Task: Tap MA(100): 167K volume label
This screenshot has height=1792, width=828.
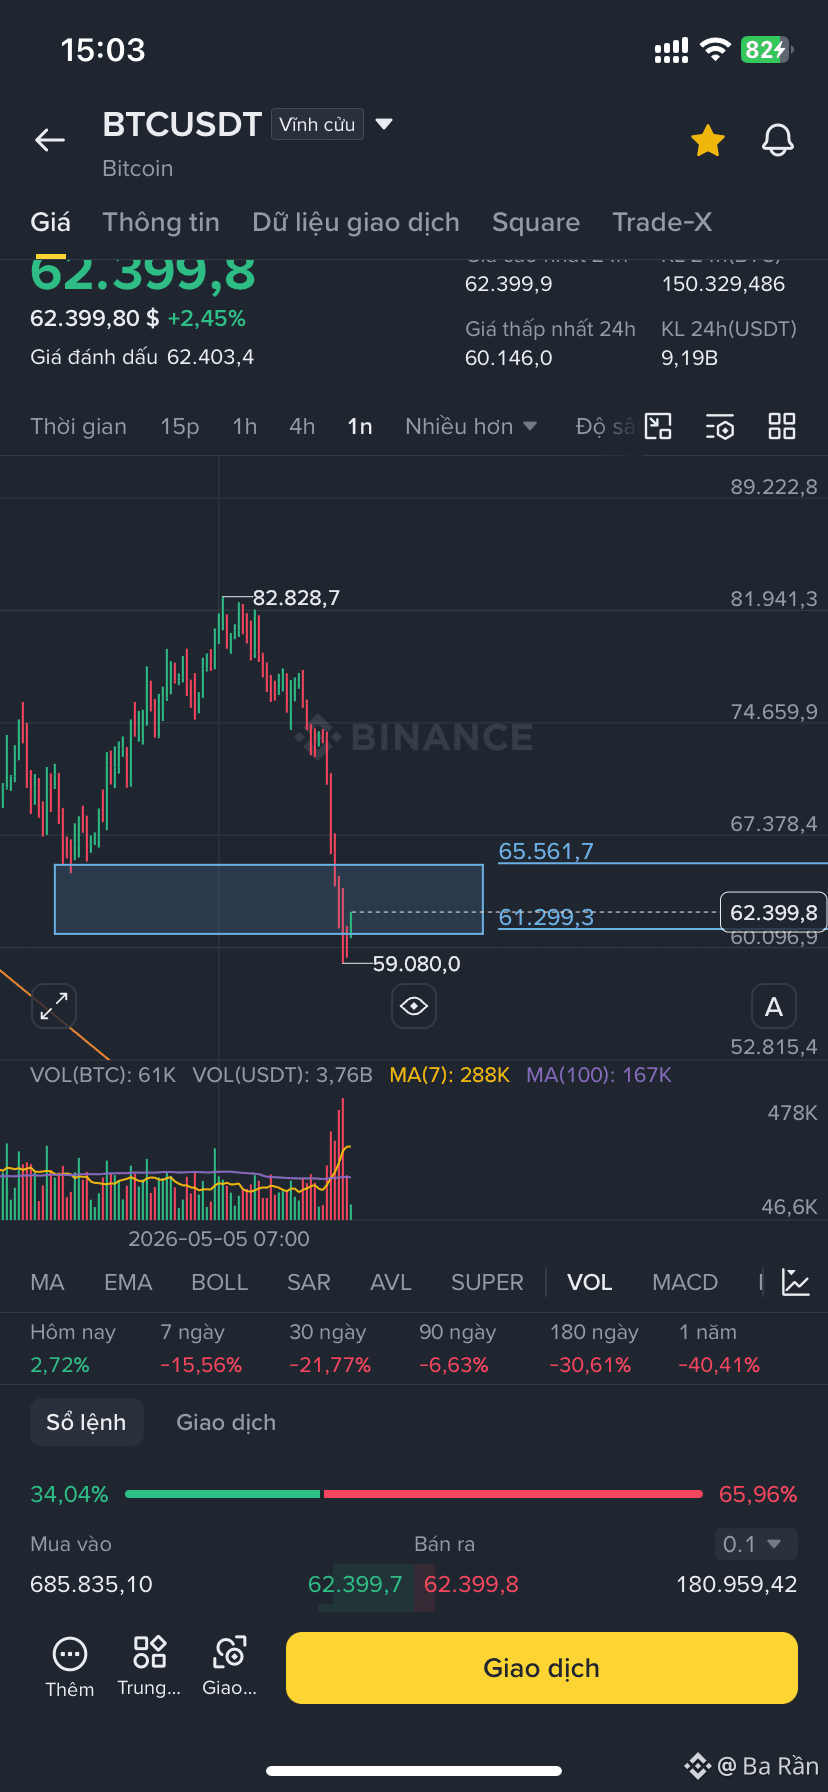Action: coord(599,1075)
